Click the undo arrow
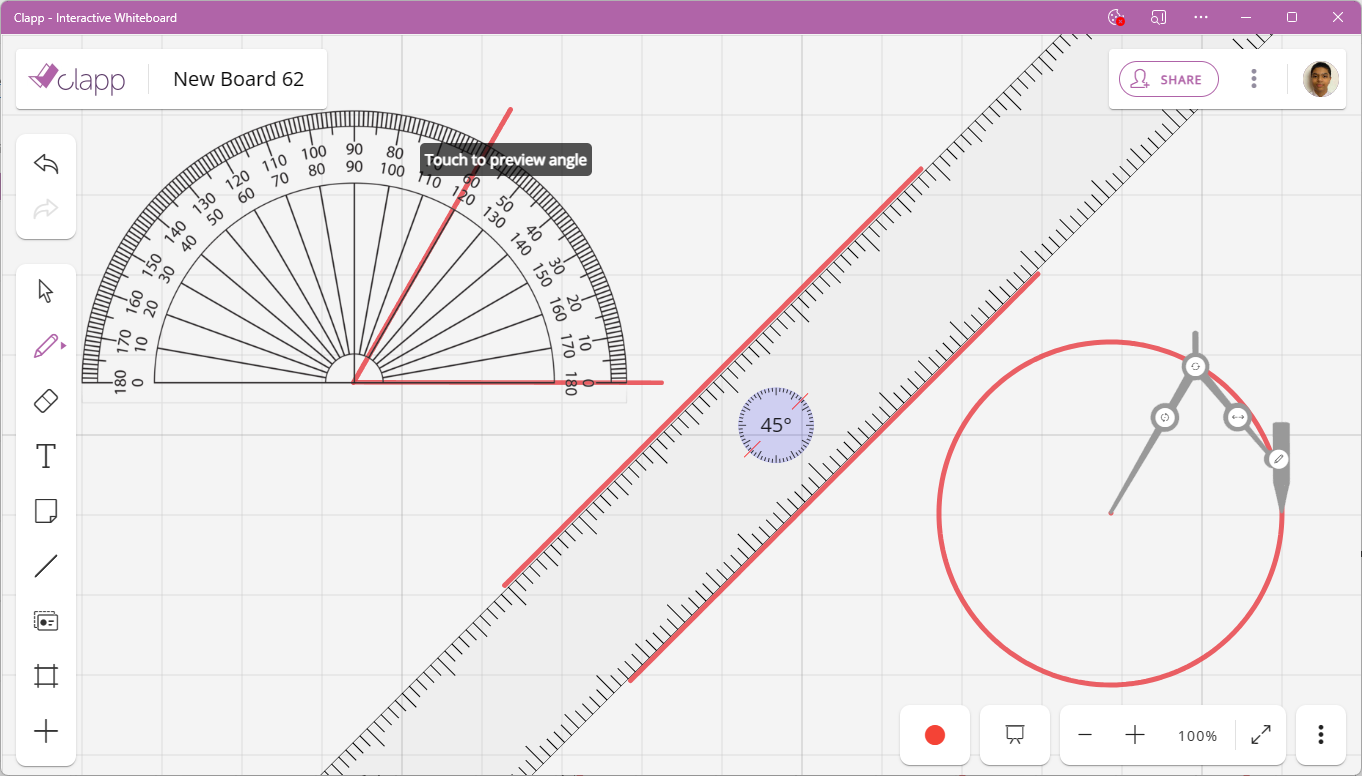1362x776 pixels. pos(45,162)
